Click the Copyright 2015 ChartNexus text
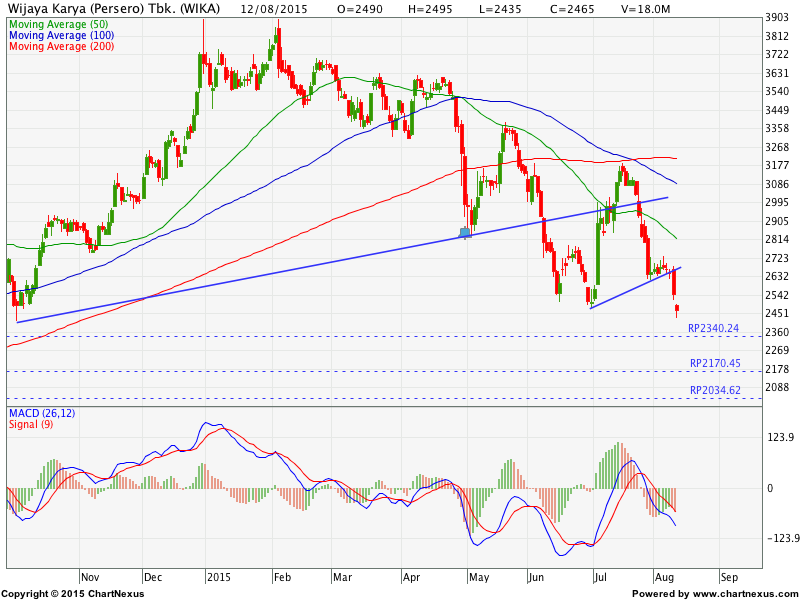This screenshot has width=800, height=600. click(73, 594)
